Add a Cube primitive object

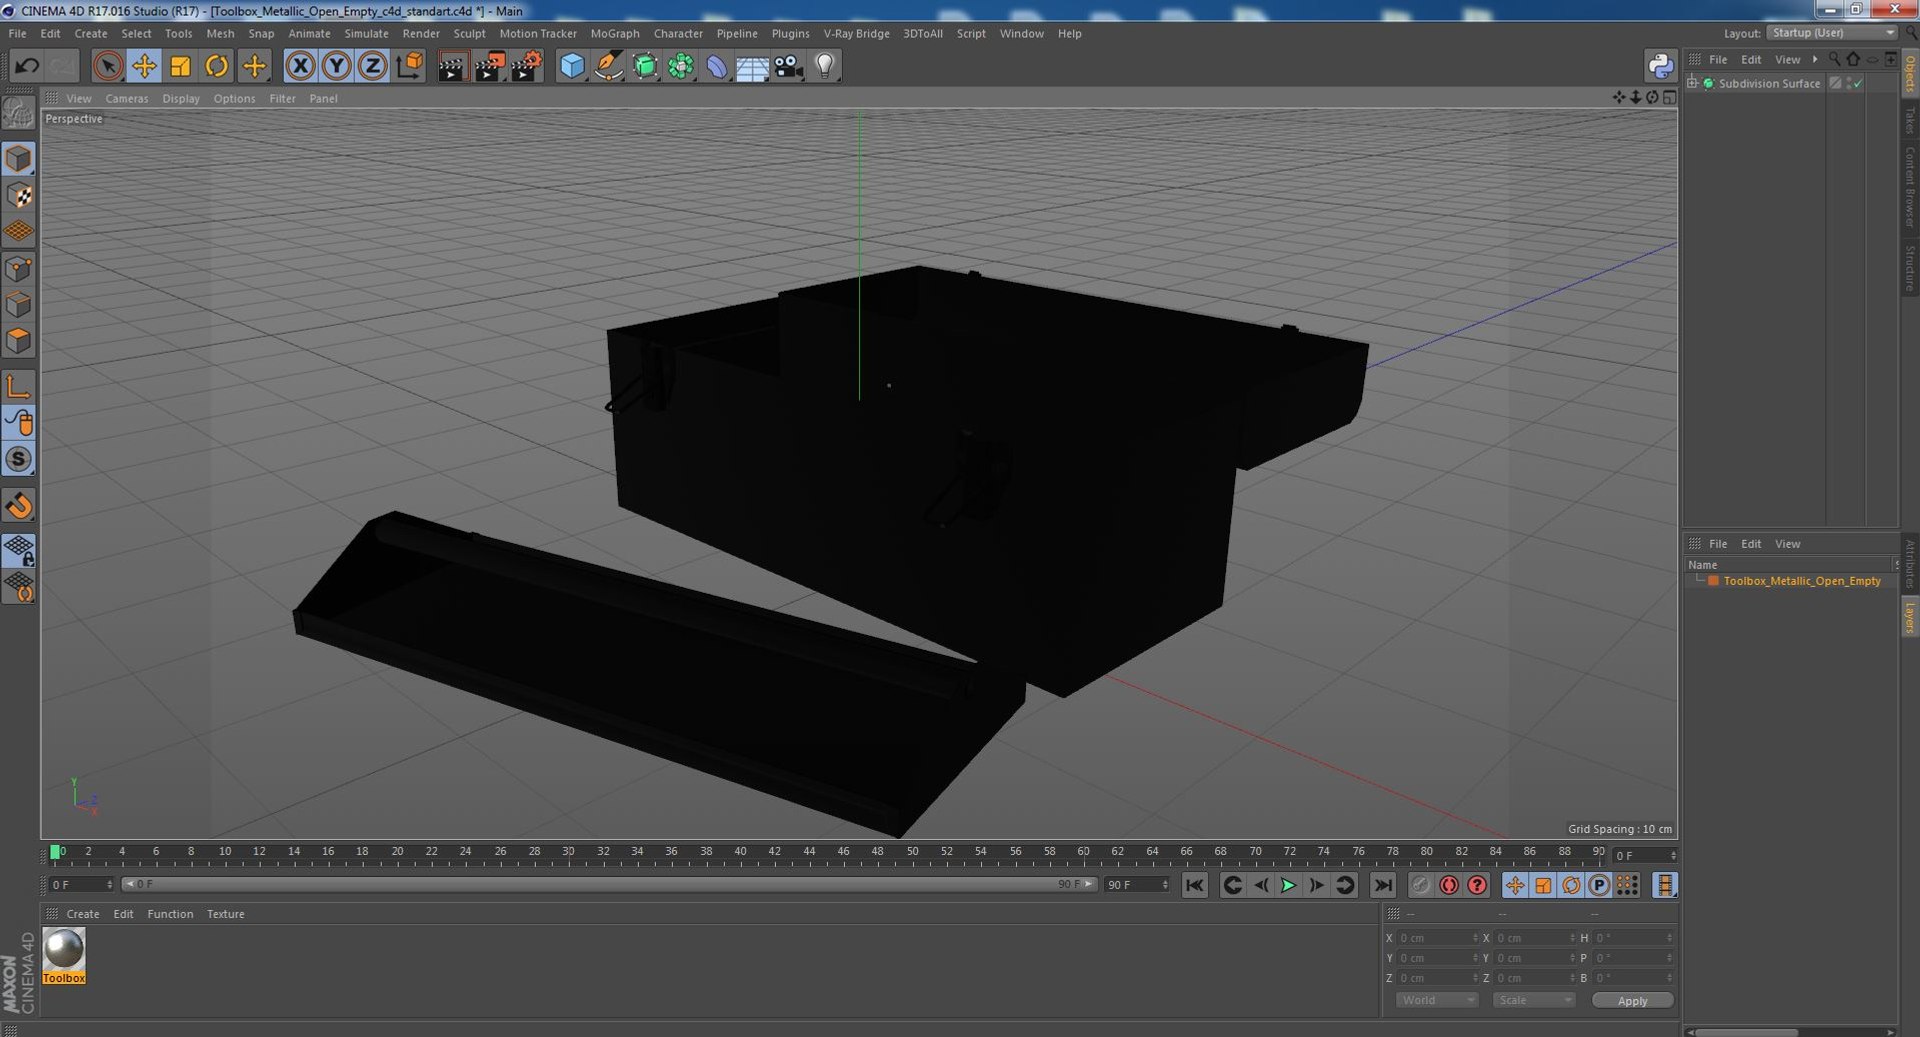(x=572, y=66)
